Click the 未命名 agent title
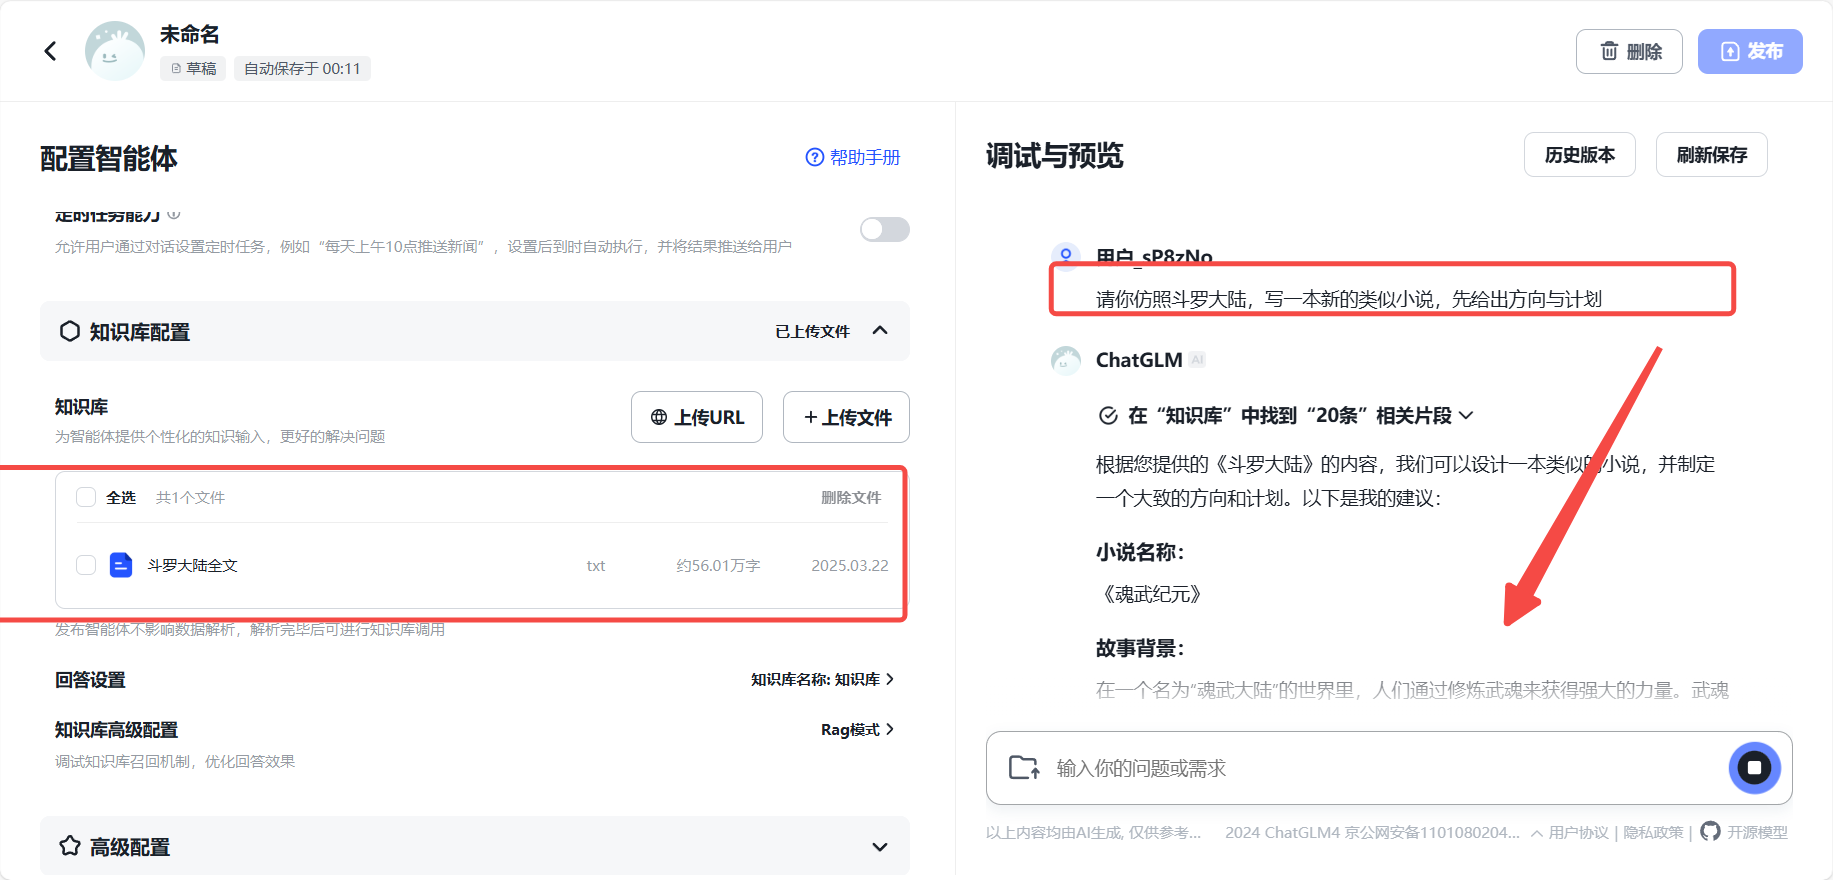 [x=189, y=34]
